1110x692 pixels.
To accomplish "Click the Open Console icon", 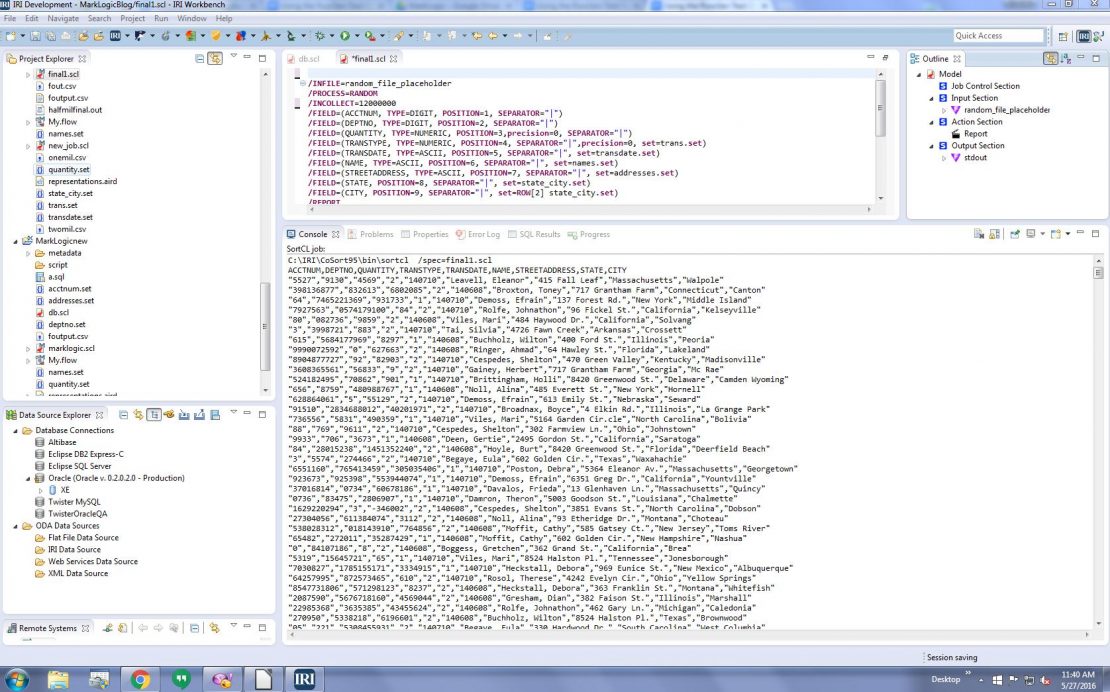I will pos(1056,234).
